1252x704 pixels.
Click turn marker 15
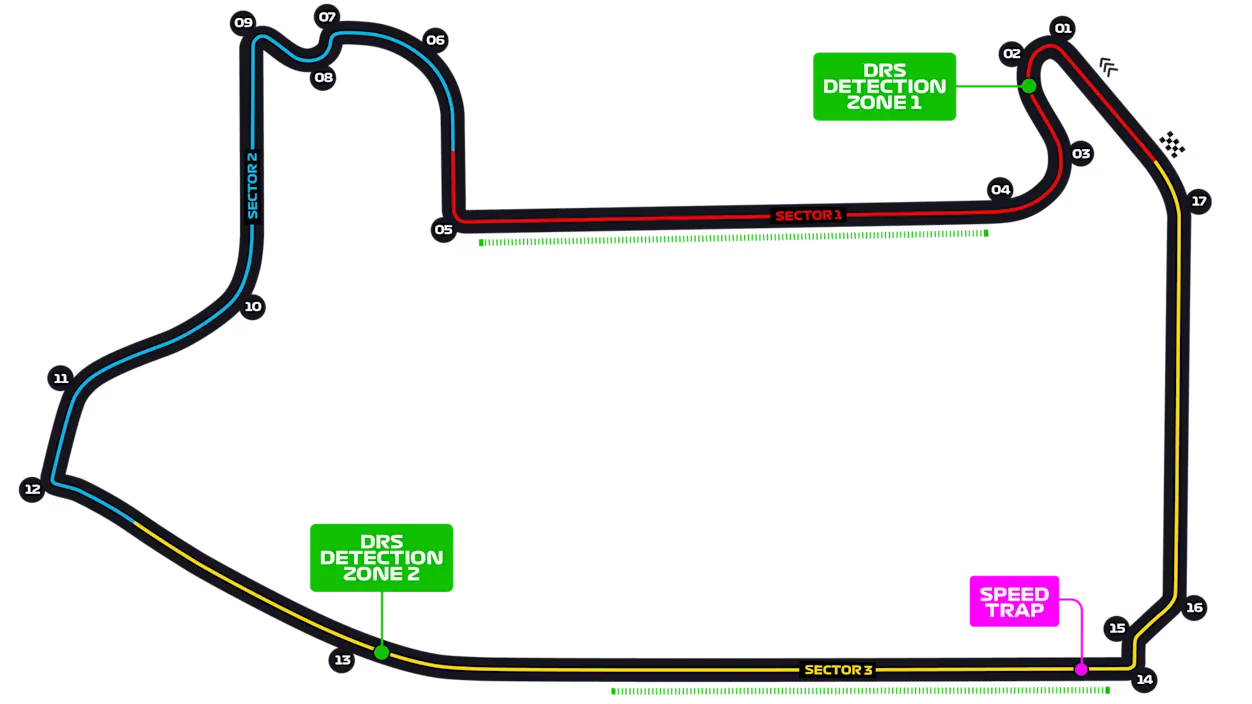[1117, 628]
